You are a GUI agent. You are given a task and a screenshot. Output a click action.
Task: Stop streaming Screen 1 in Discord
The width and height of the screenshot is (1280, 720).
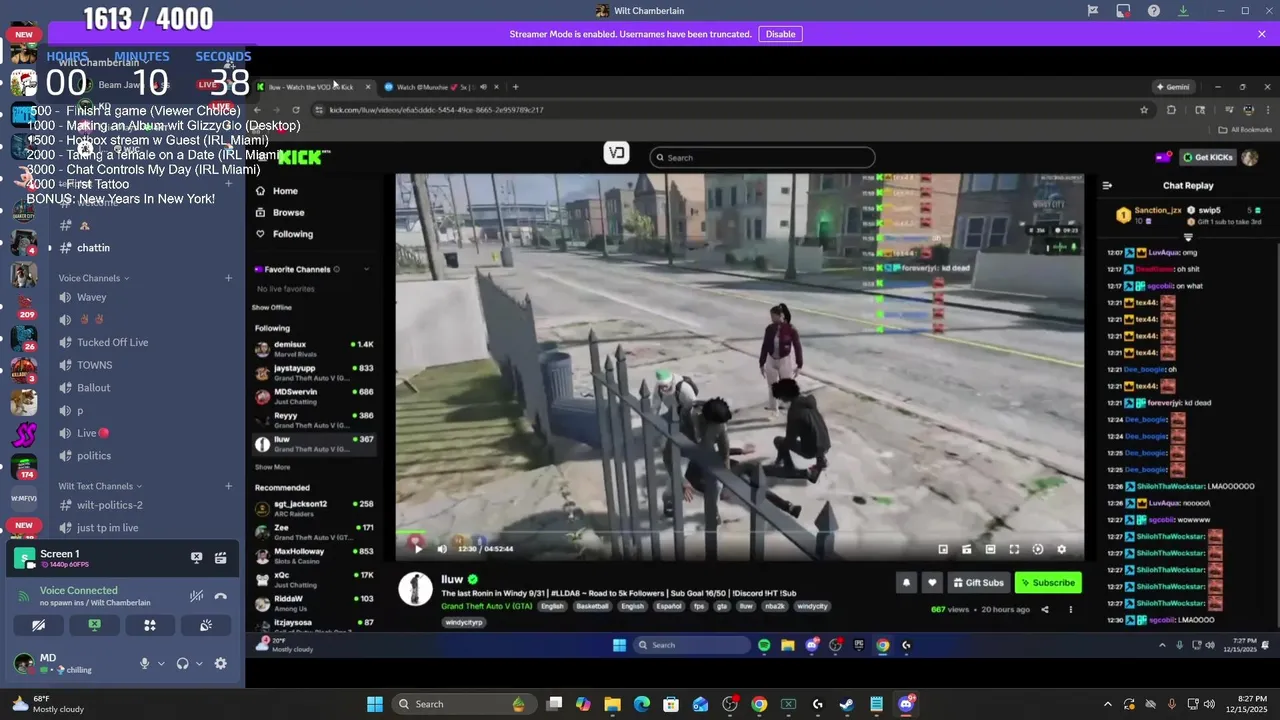coord(197,558)
